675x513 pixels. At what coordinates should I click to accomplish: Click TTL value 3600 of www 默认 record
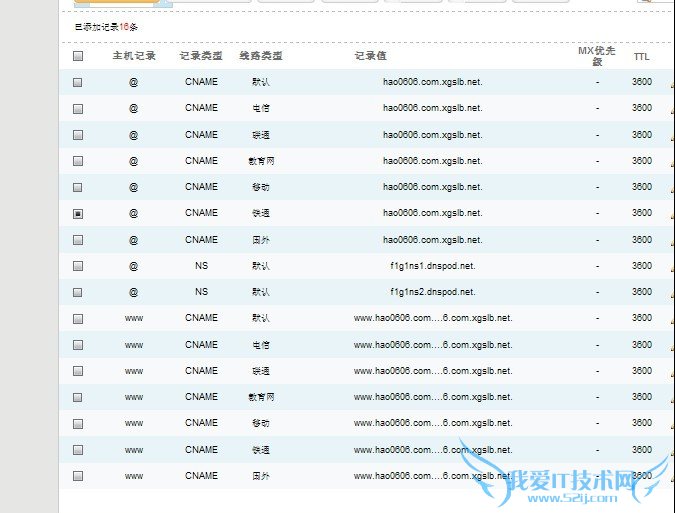(641, 318)
